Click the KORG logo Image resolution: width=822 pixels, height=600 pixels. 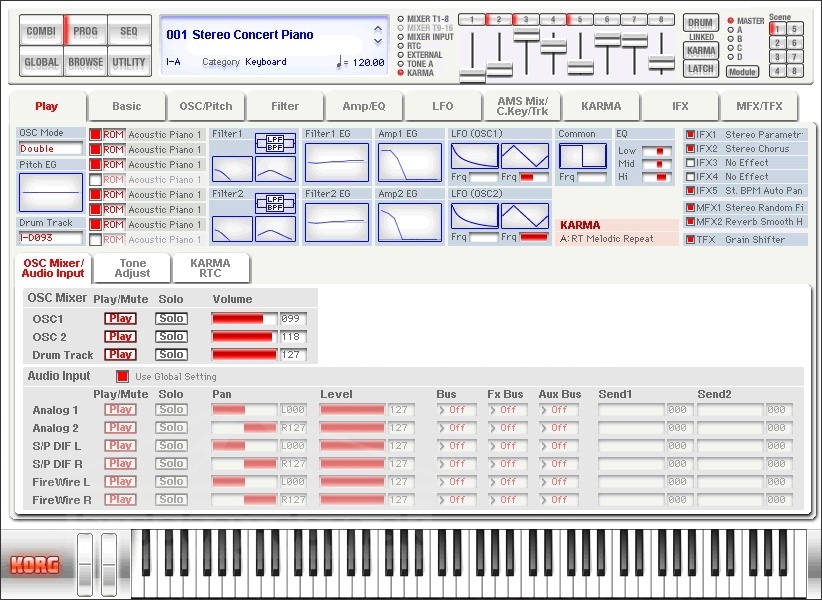(x=35, y=564)
